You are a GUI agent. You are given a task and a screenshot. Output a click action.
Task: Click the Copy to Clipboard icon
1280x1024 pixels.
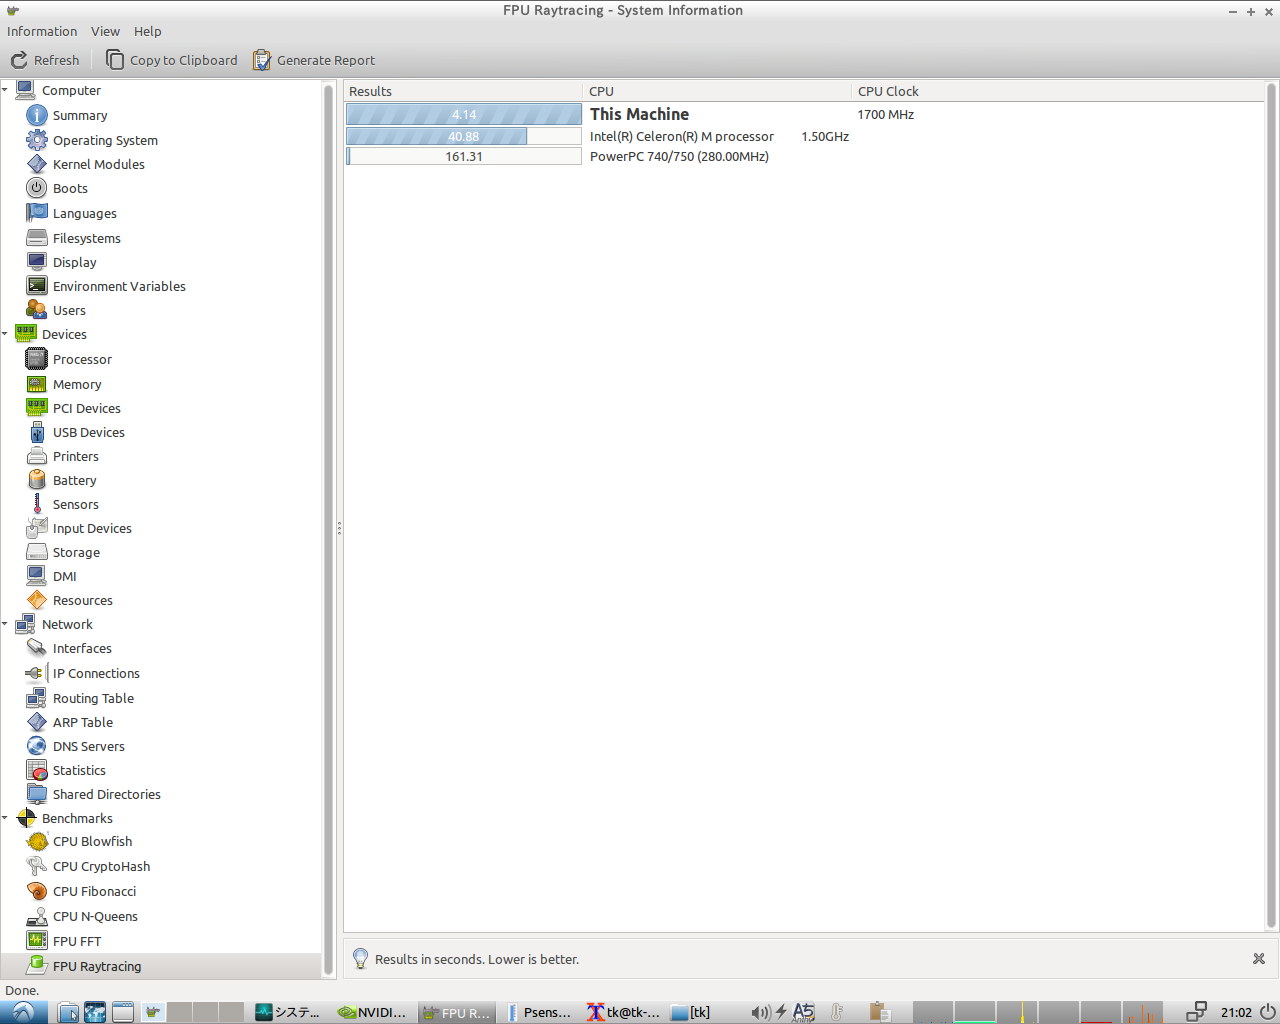coord(115,60)
